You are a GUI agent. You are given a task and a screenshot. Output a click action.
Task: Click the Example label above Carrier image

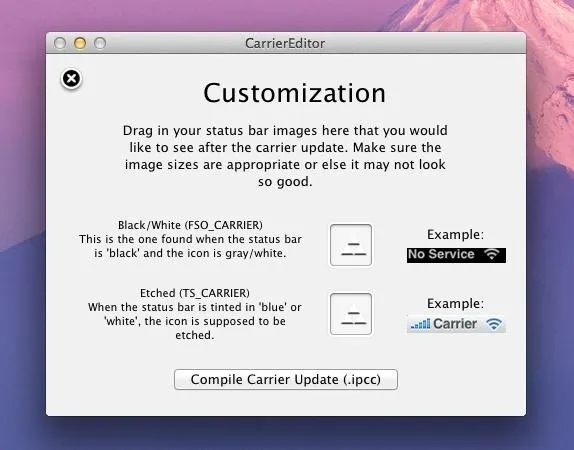[455, 303]
